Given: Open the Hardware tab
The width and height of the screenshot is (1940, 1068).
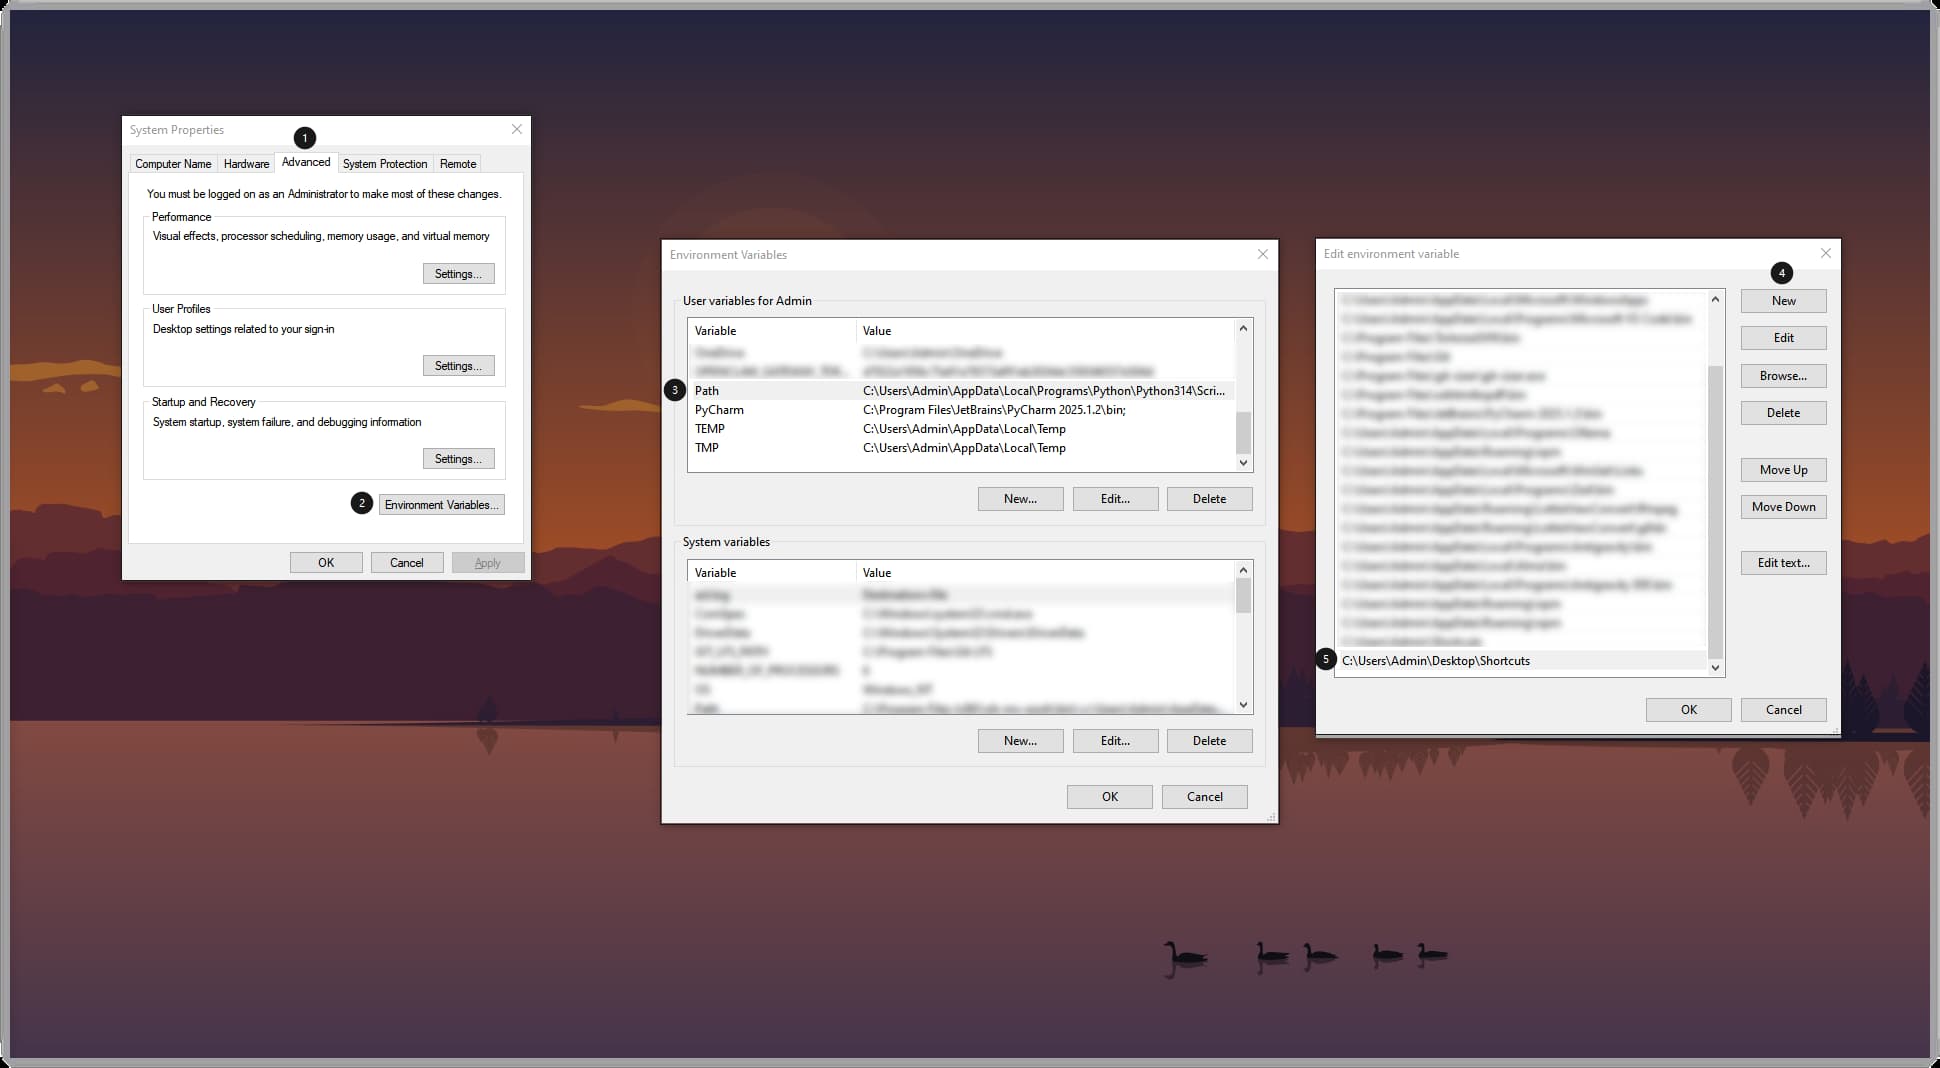Looking at the screenshot, I should click(246, 164).
